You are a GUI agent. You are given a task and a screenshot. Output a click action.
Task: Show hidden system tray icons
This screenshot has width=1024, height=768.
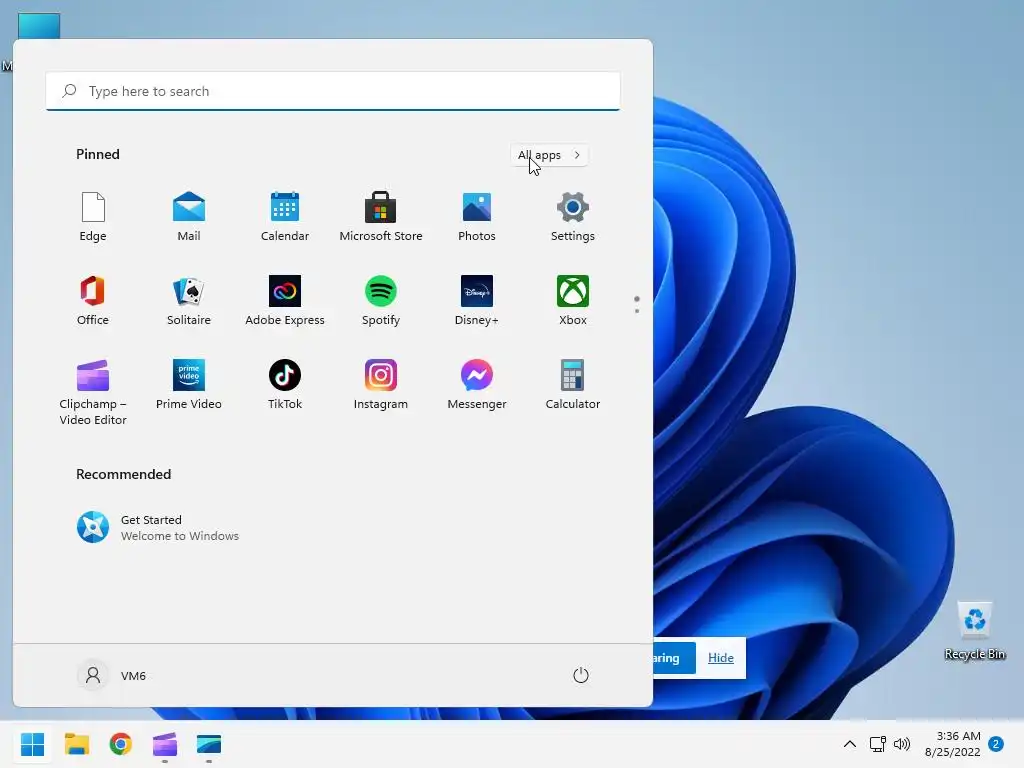coord(850,744)
